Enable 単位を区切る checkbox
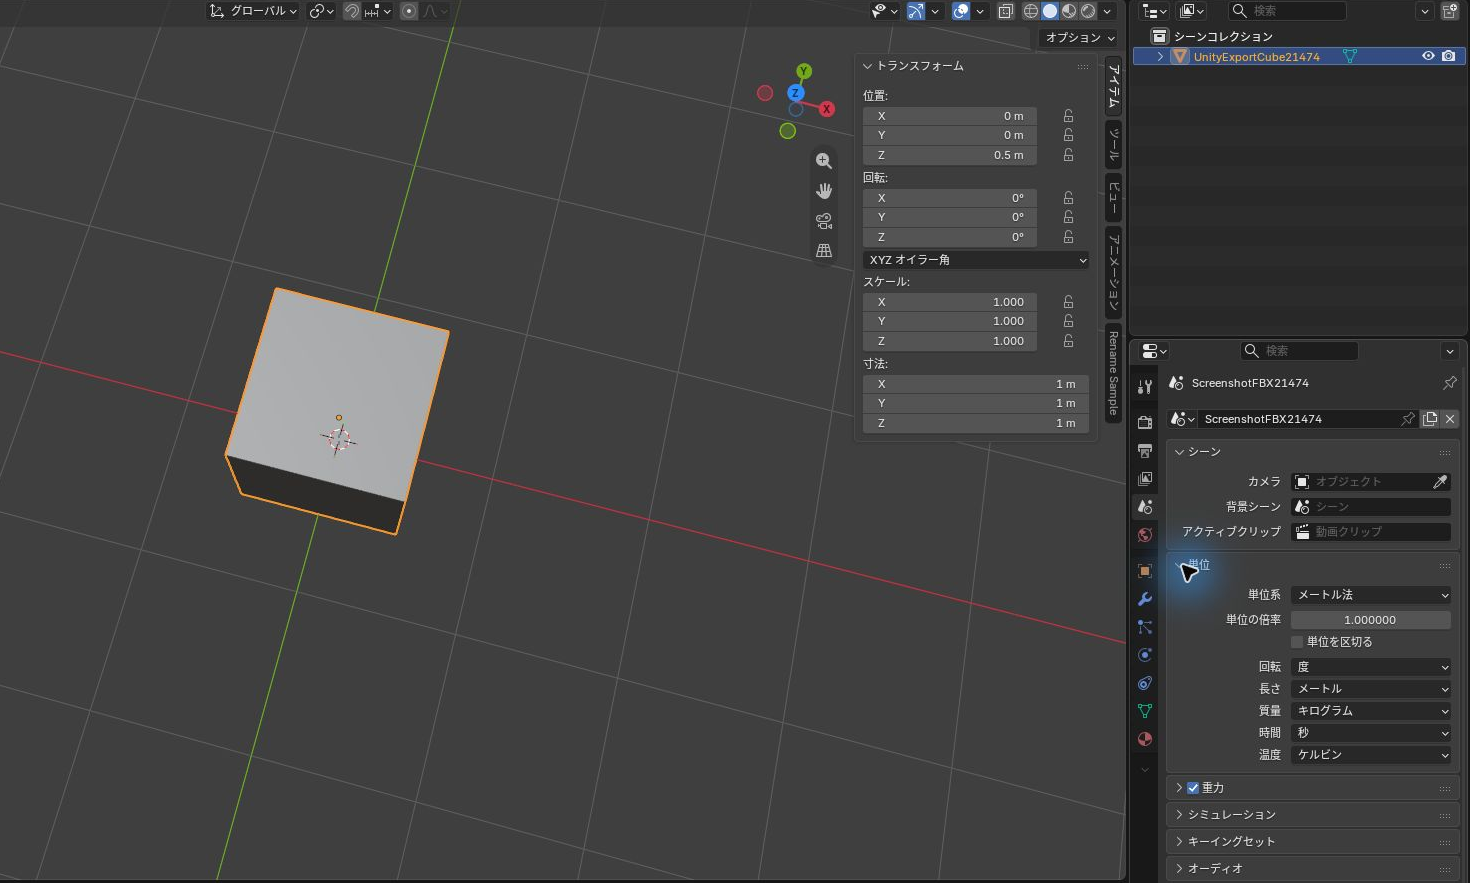Screen dimensions: 1470x883 tap(1297, 642)
